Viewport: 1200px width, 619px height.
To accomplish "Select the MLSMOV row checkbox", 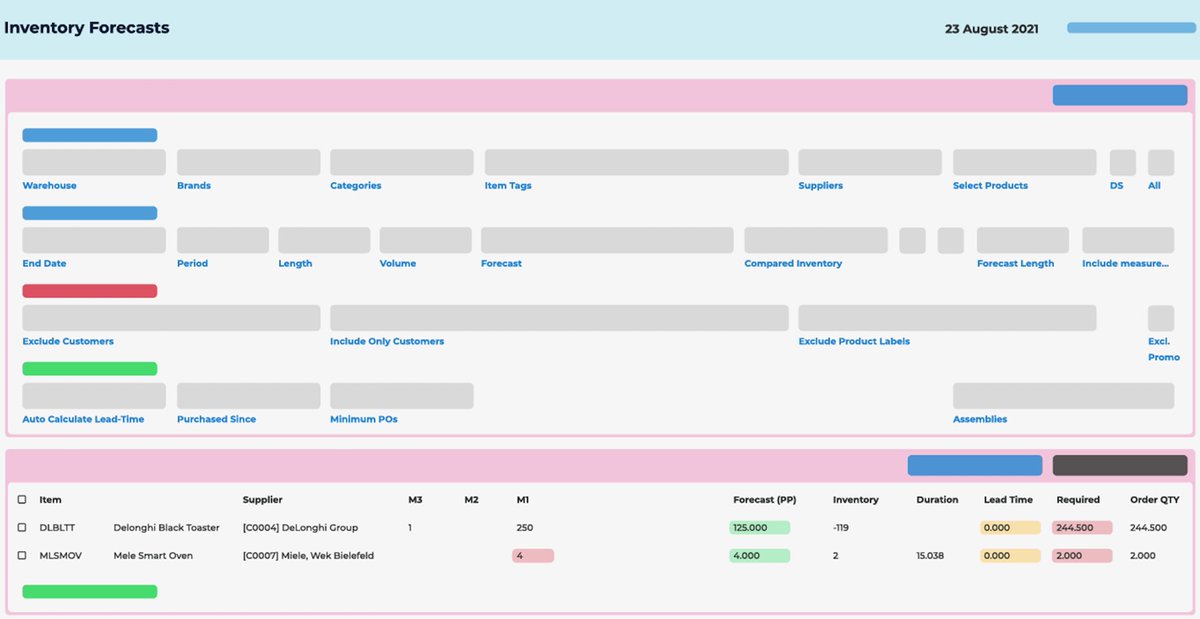I will pos(22,555).
